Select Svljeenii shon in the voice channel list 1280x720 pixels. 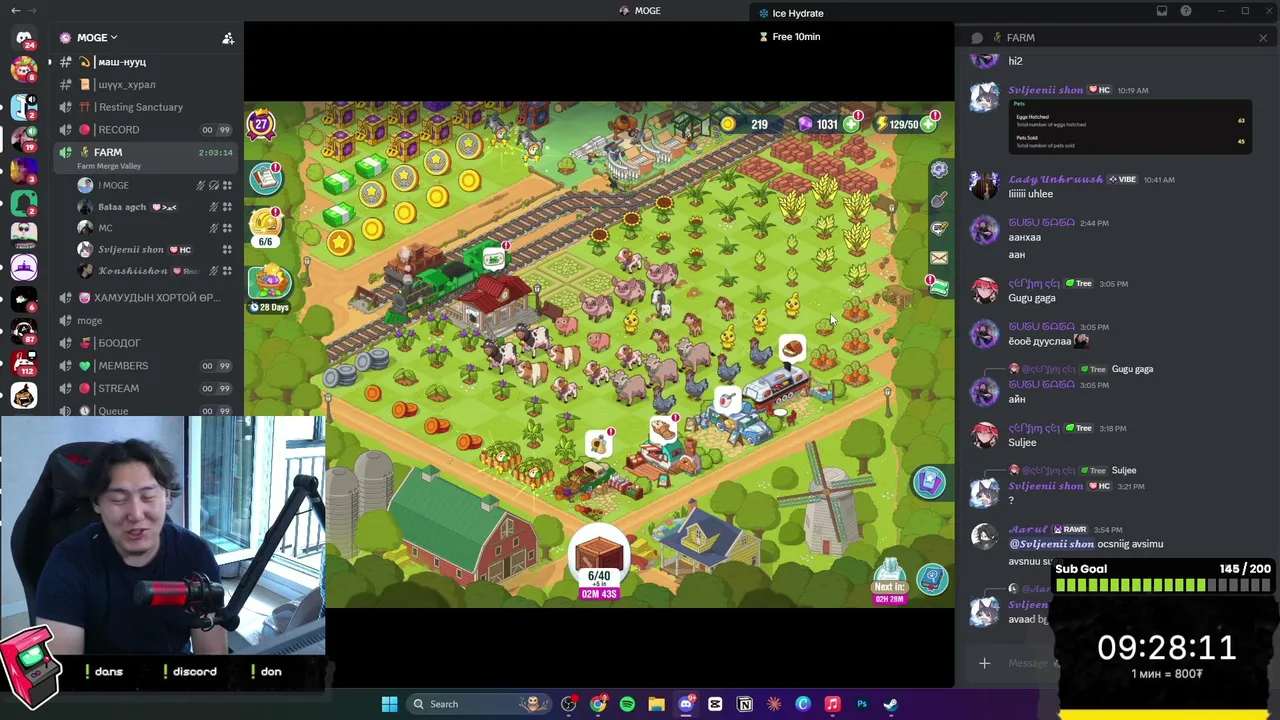tap(155, 249)
